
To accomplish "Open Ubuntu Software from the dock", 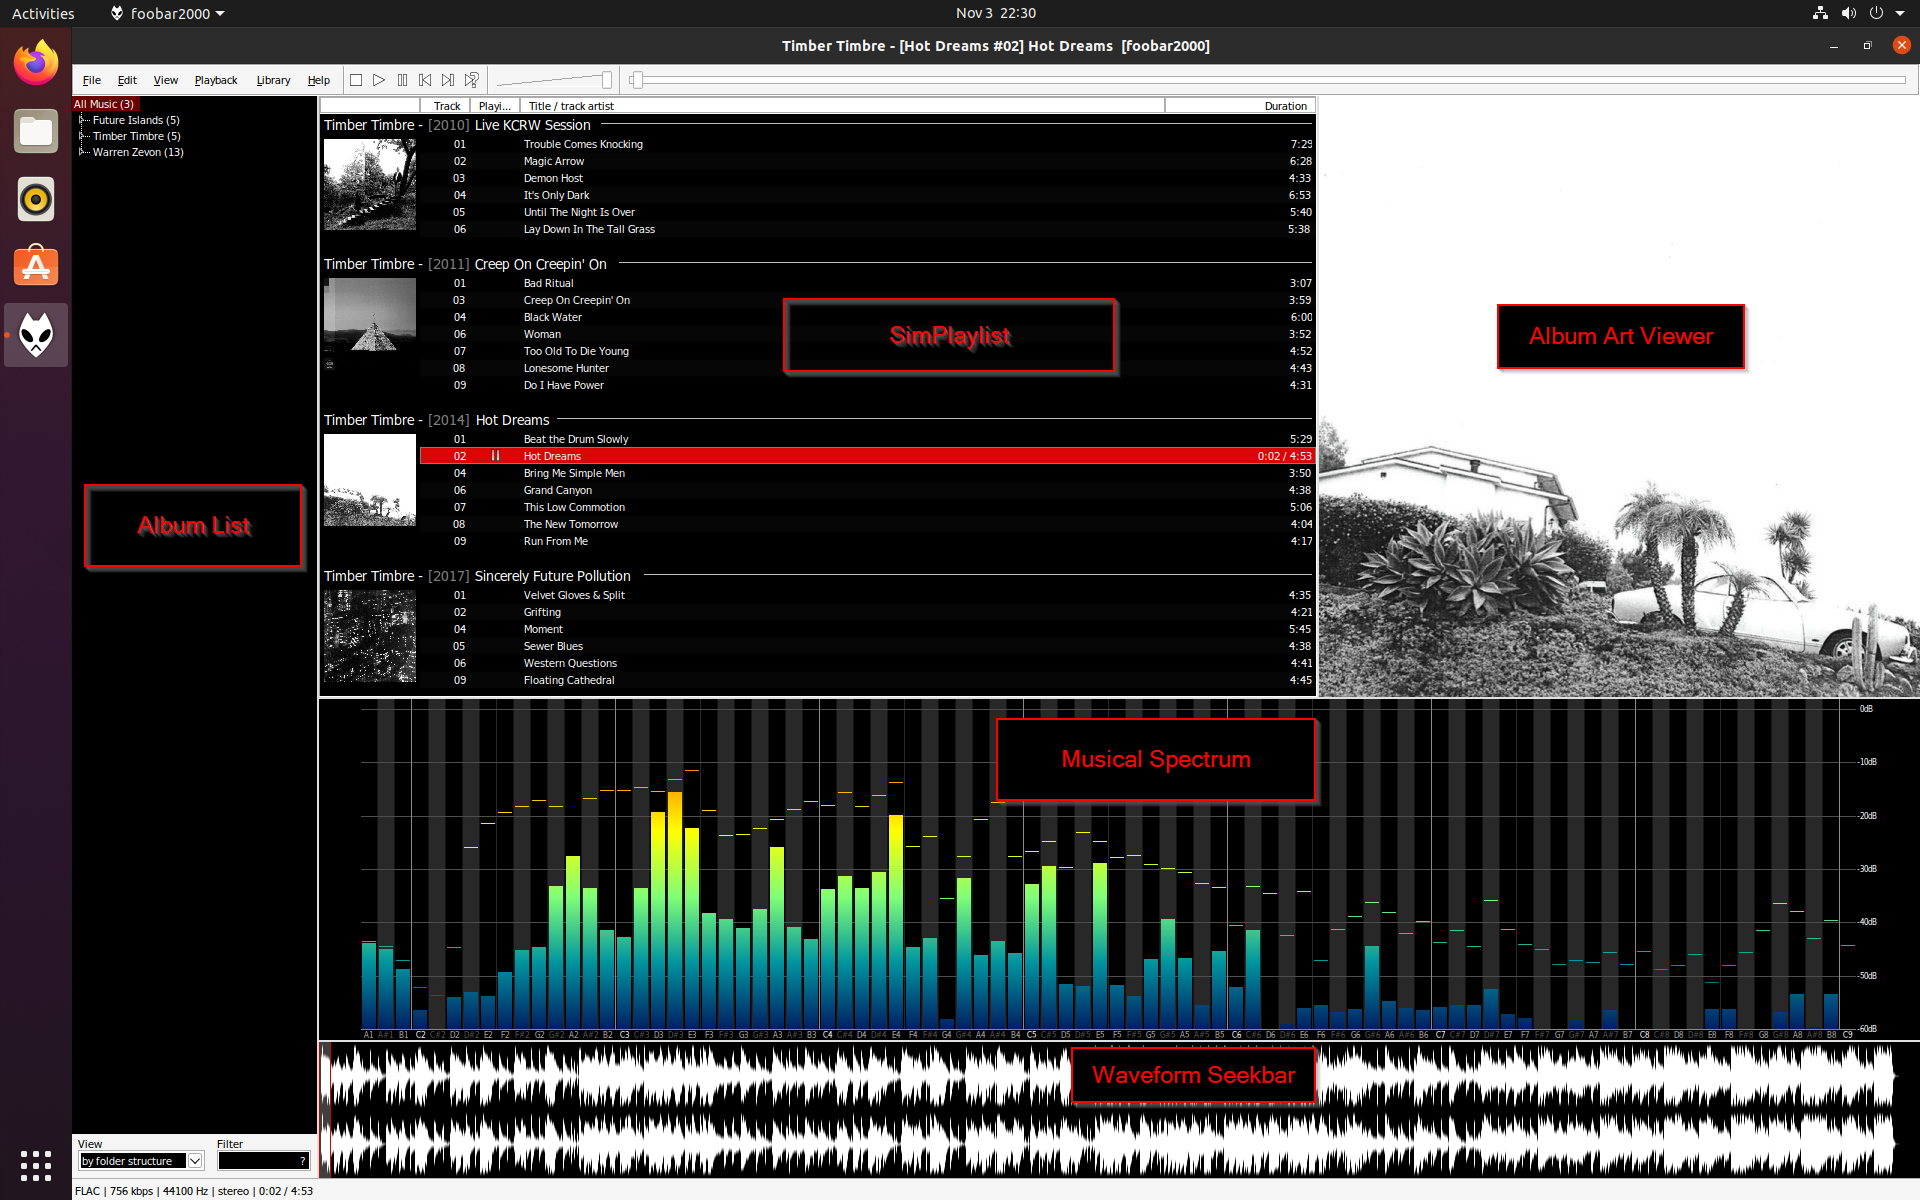I will click(36, 267).
